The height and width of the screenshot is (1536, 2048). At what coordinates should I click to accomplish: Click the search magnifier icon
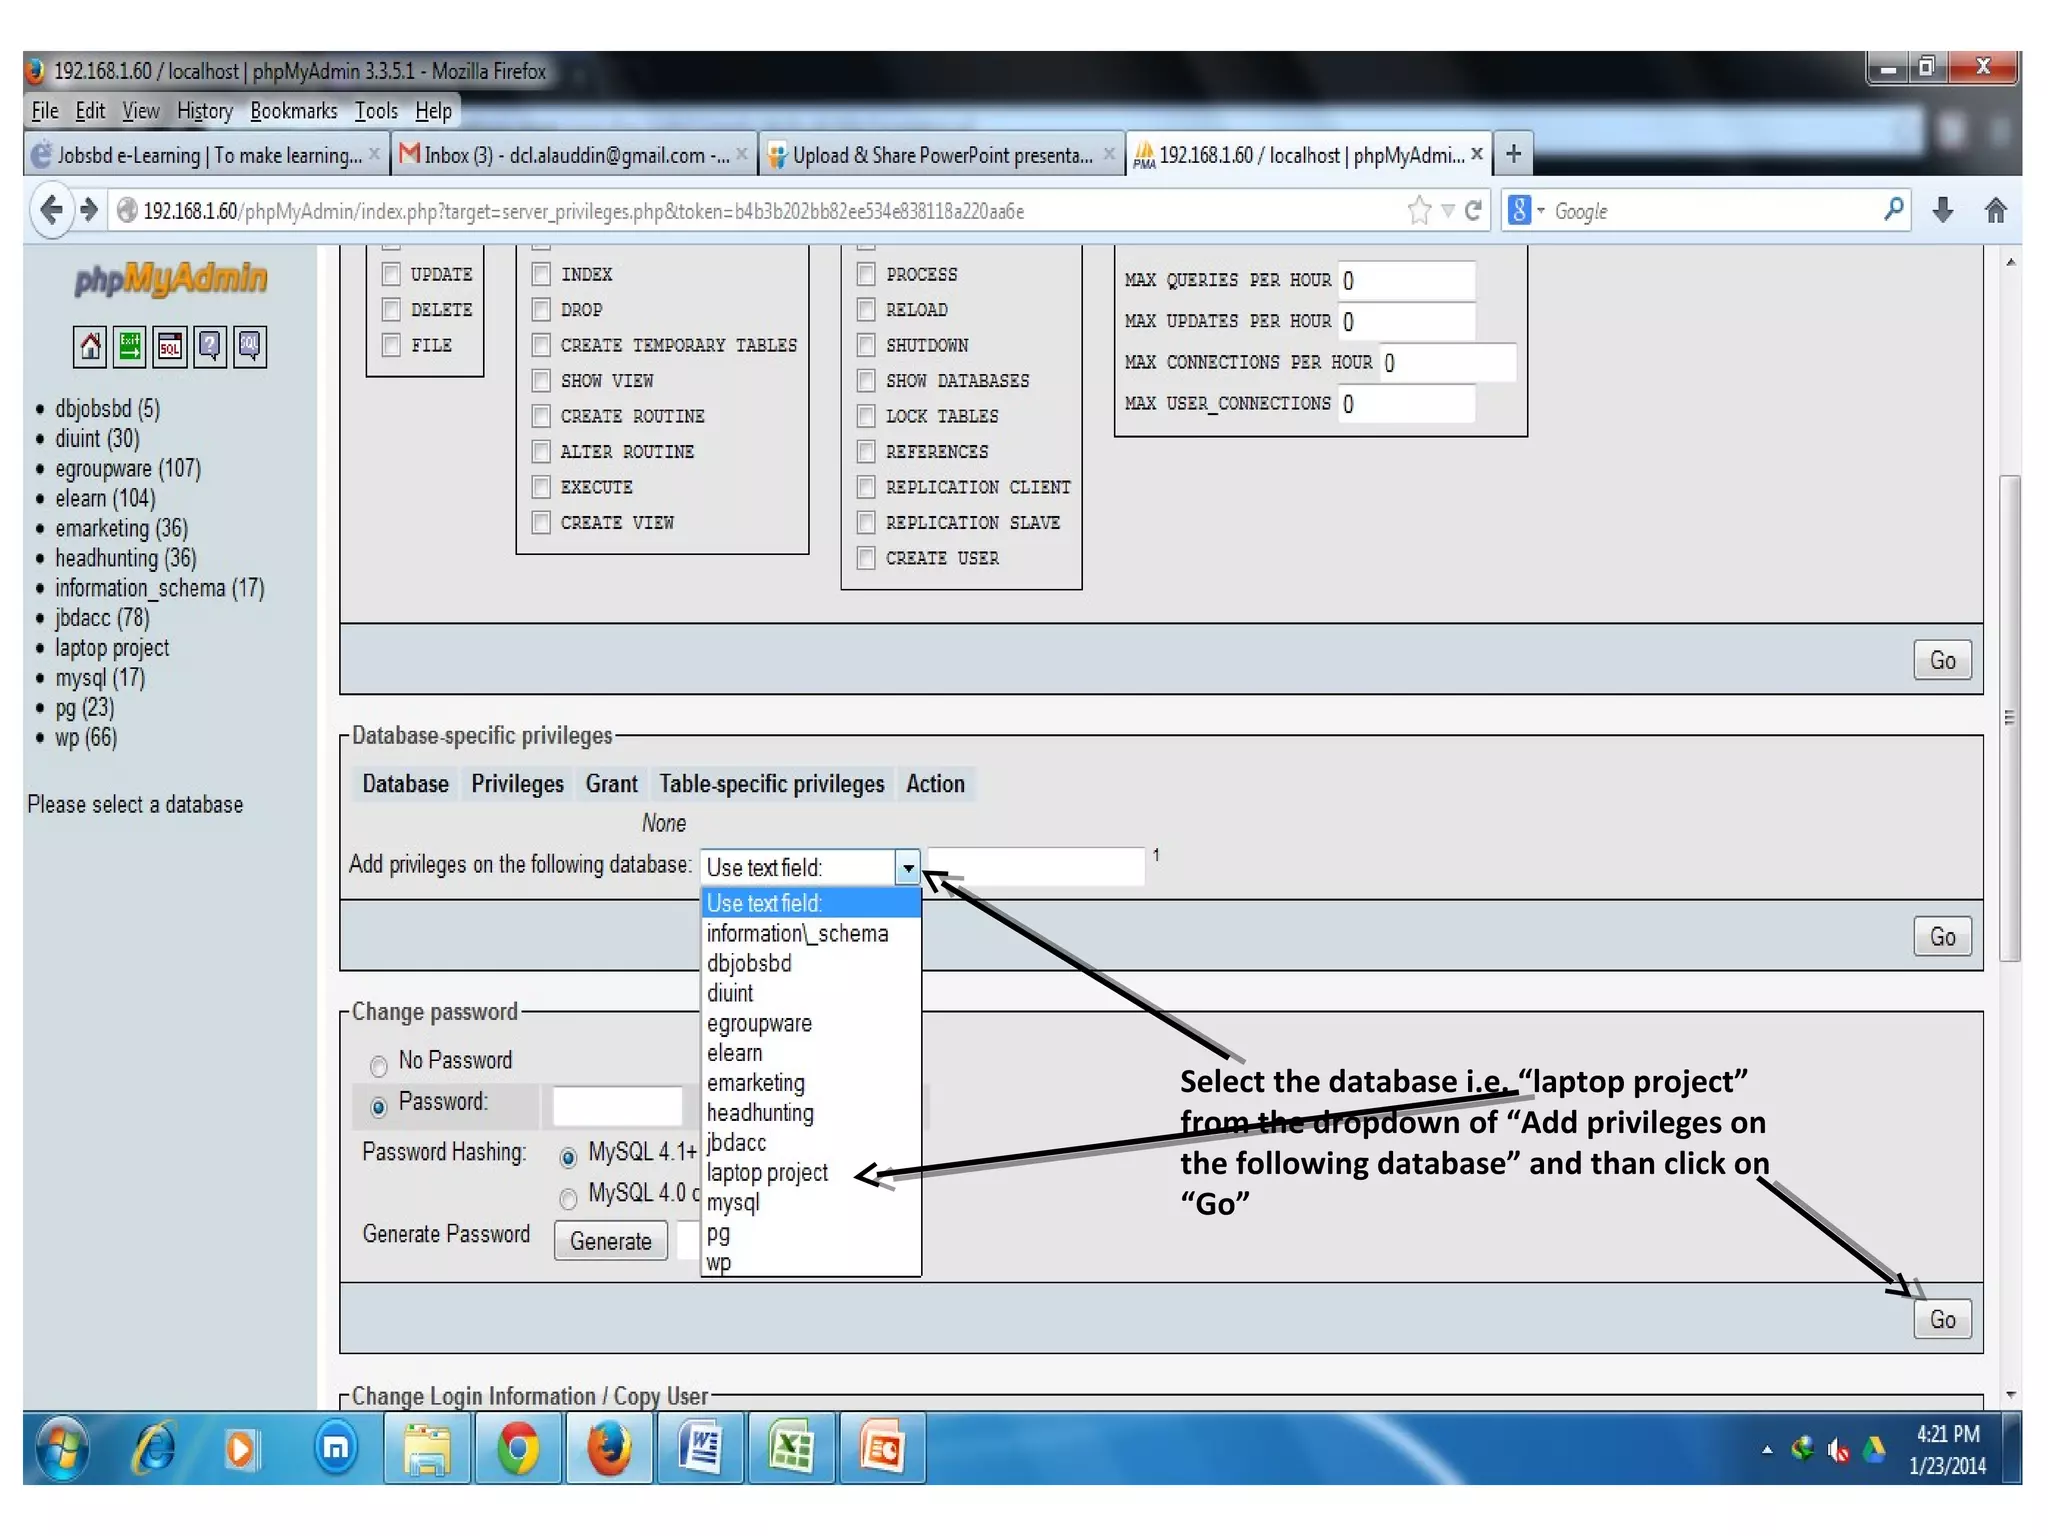(1893, 210)
